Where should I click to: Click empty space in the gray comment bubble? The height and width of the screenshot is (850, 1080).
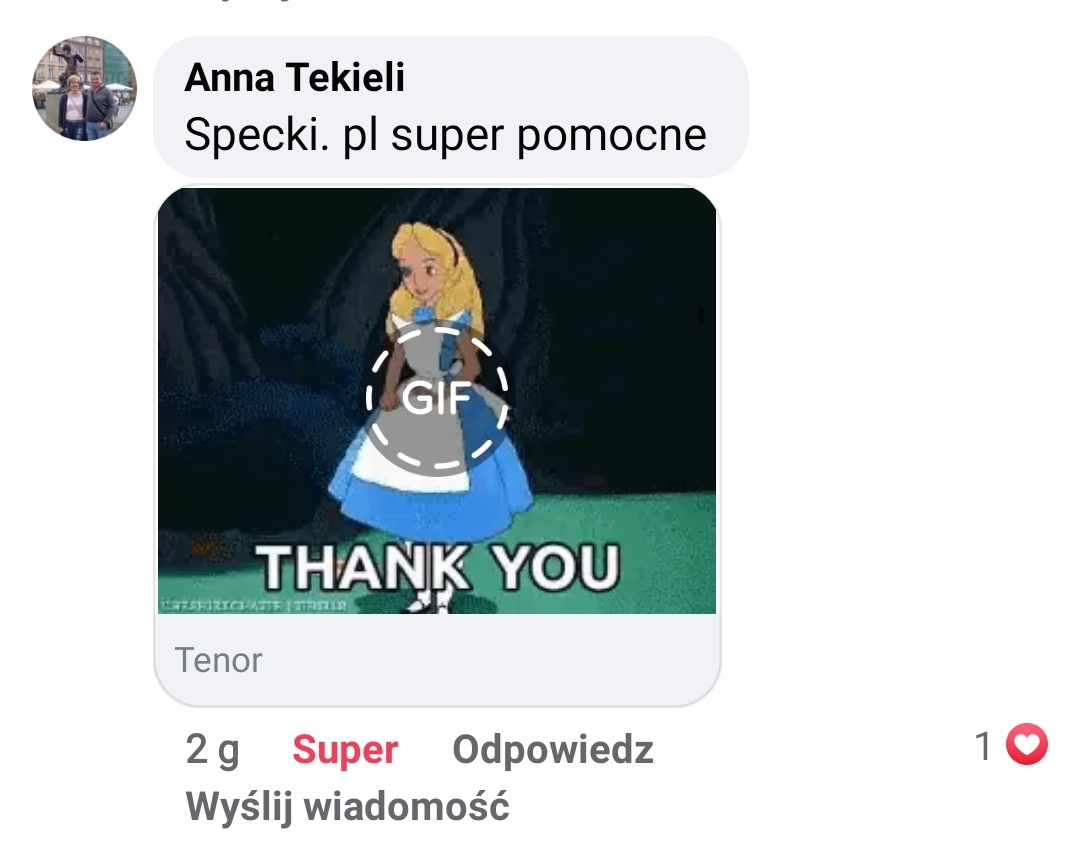pos(585,76)
